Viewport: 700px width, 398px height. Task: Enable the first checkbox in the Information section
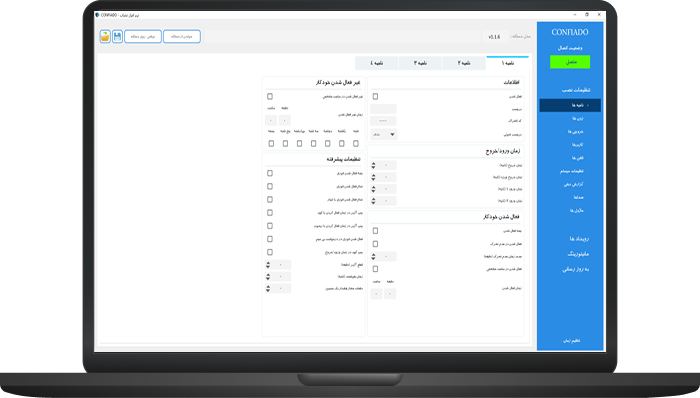pos(375,96)
